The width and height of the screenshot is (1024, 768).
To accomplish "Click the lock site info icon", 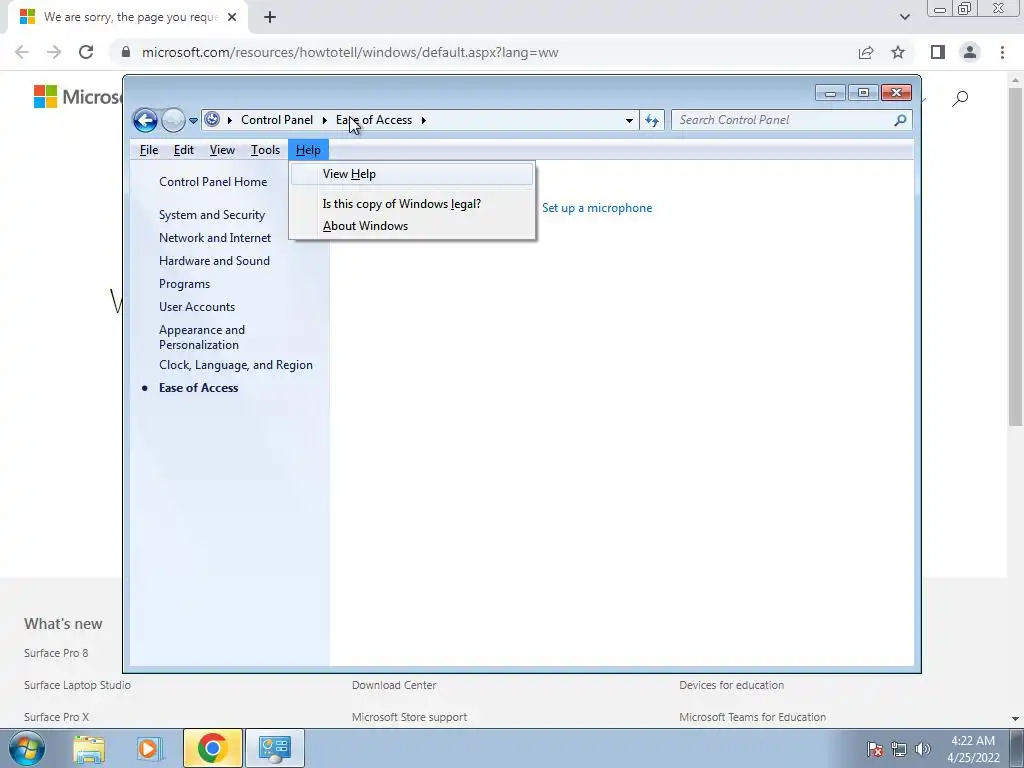I will 126,52.
